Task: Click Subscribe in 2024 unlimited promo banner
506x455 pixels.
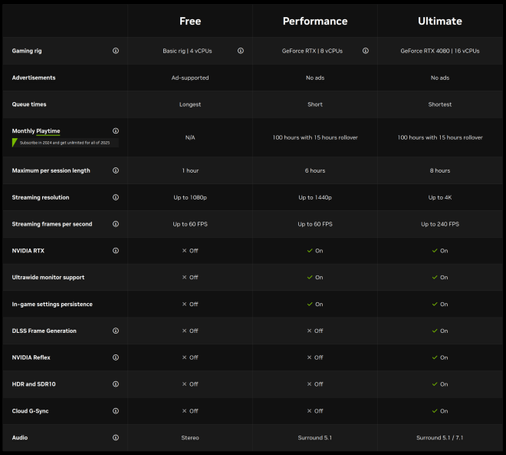Action: pos(65,143)
